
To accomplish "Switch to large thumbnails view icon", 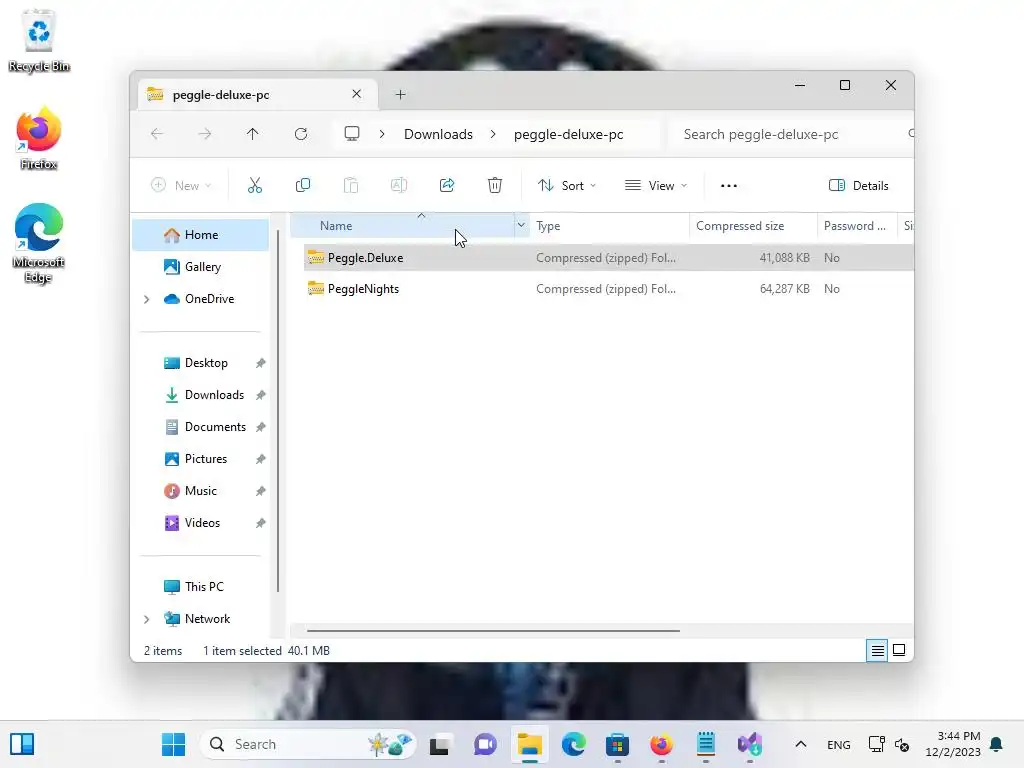I will (899, 650).
